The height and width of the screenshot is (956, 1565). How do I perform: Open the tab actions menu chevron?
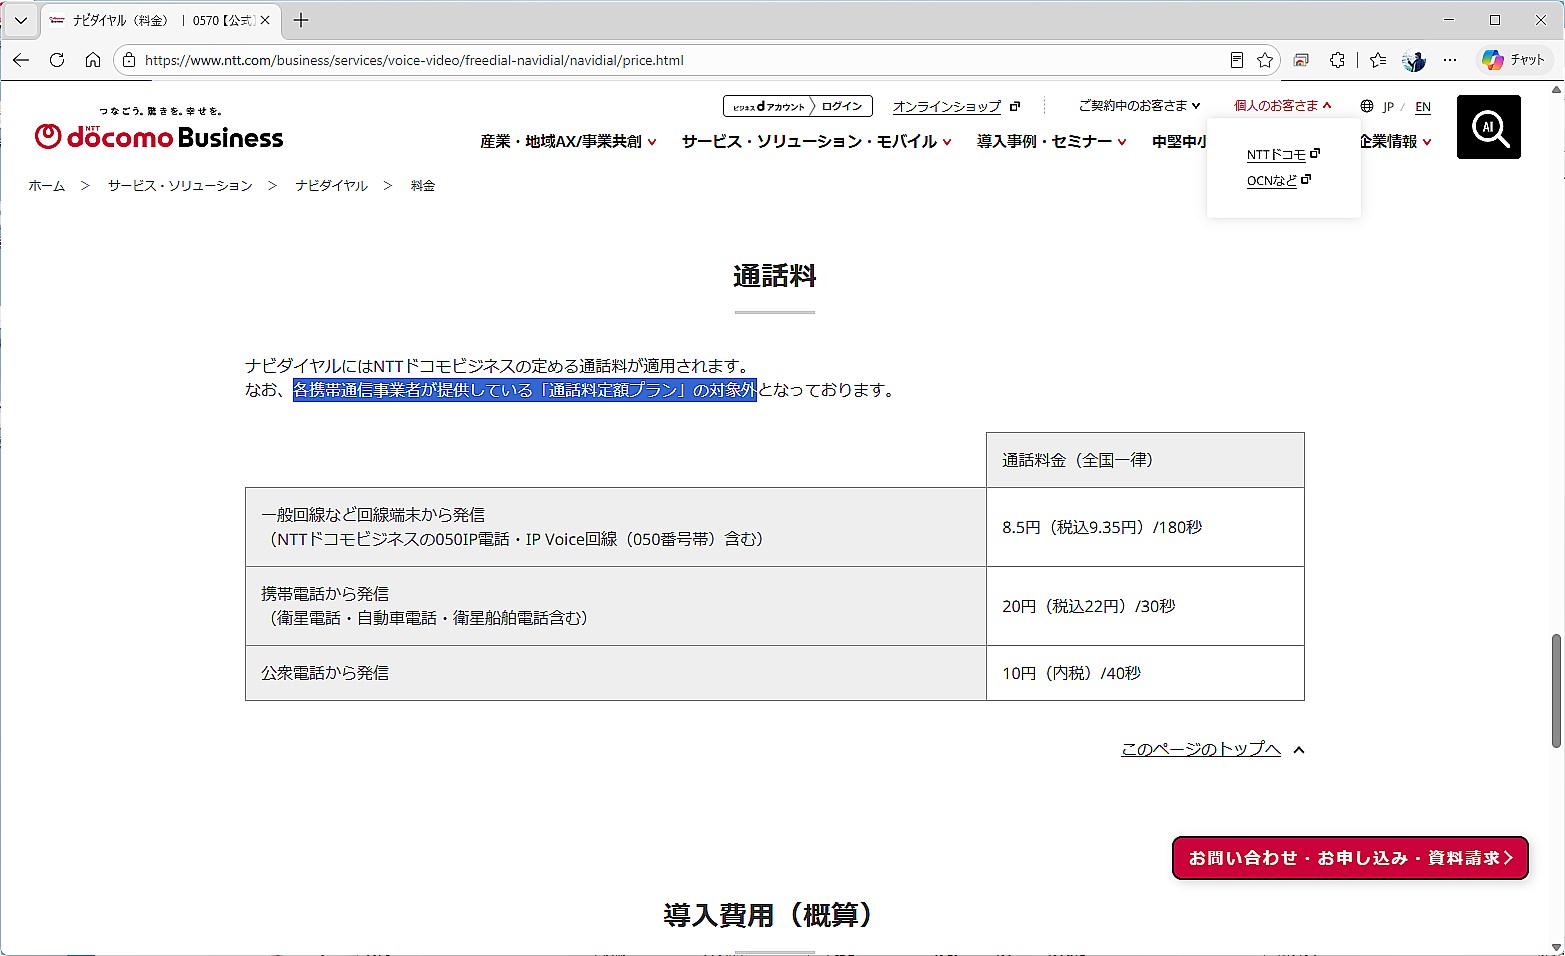pos(20,20)
